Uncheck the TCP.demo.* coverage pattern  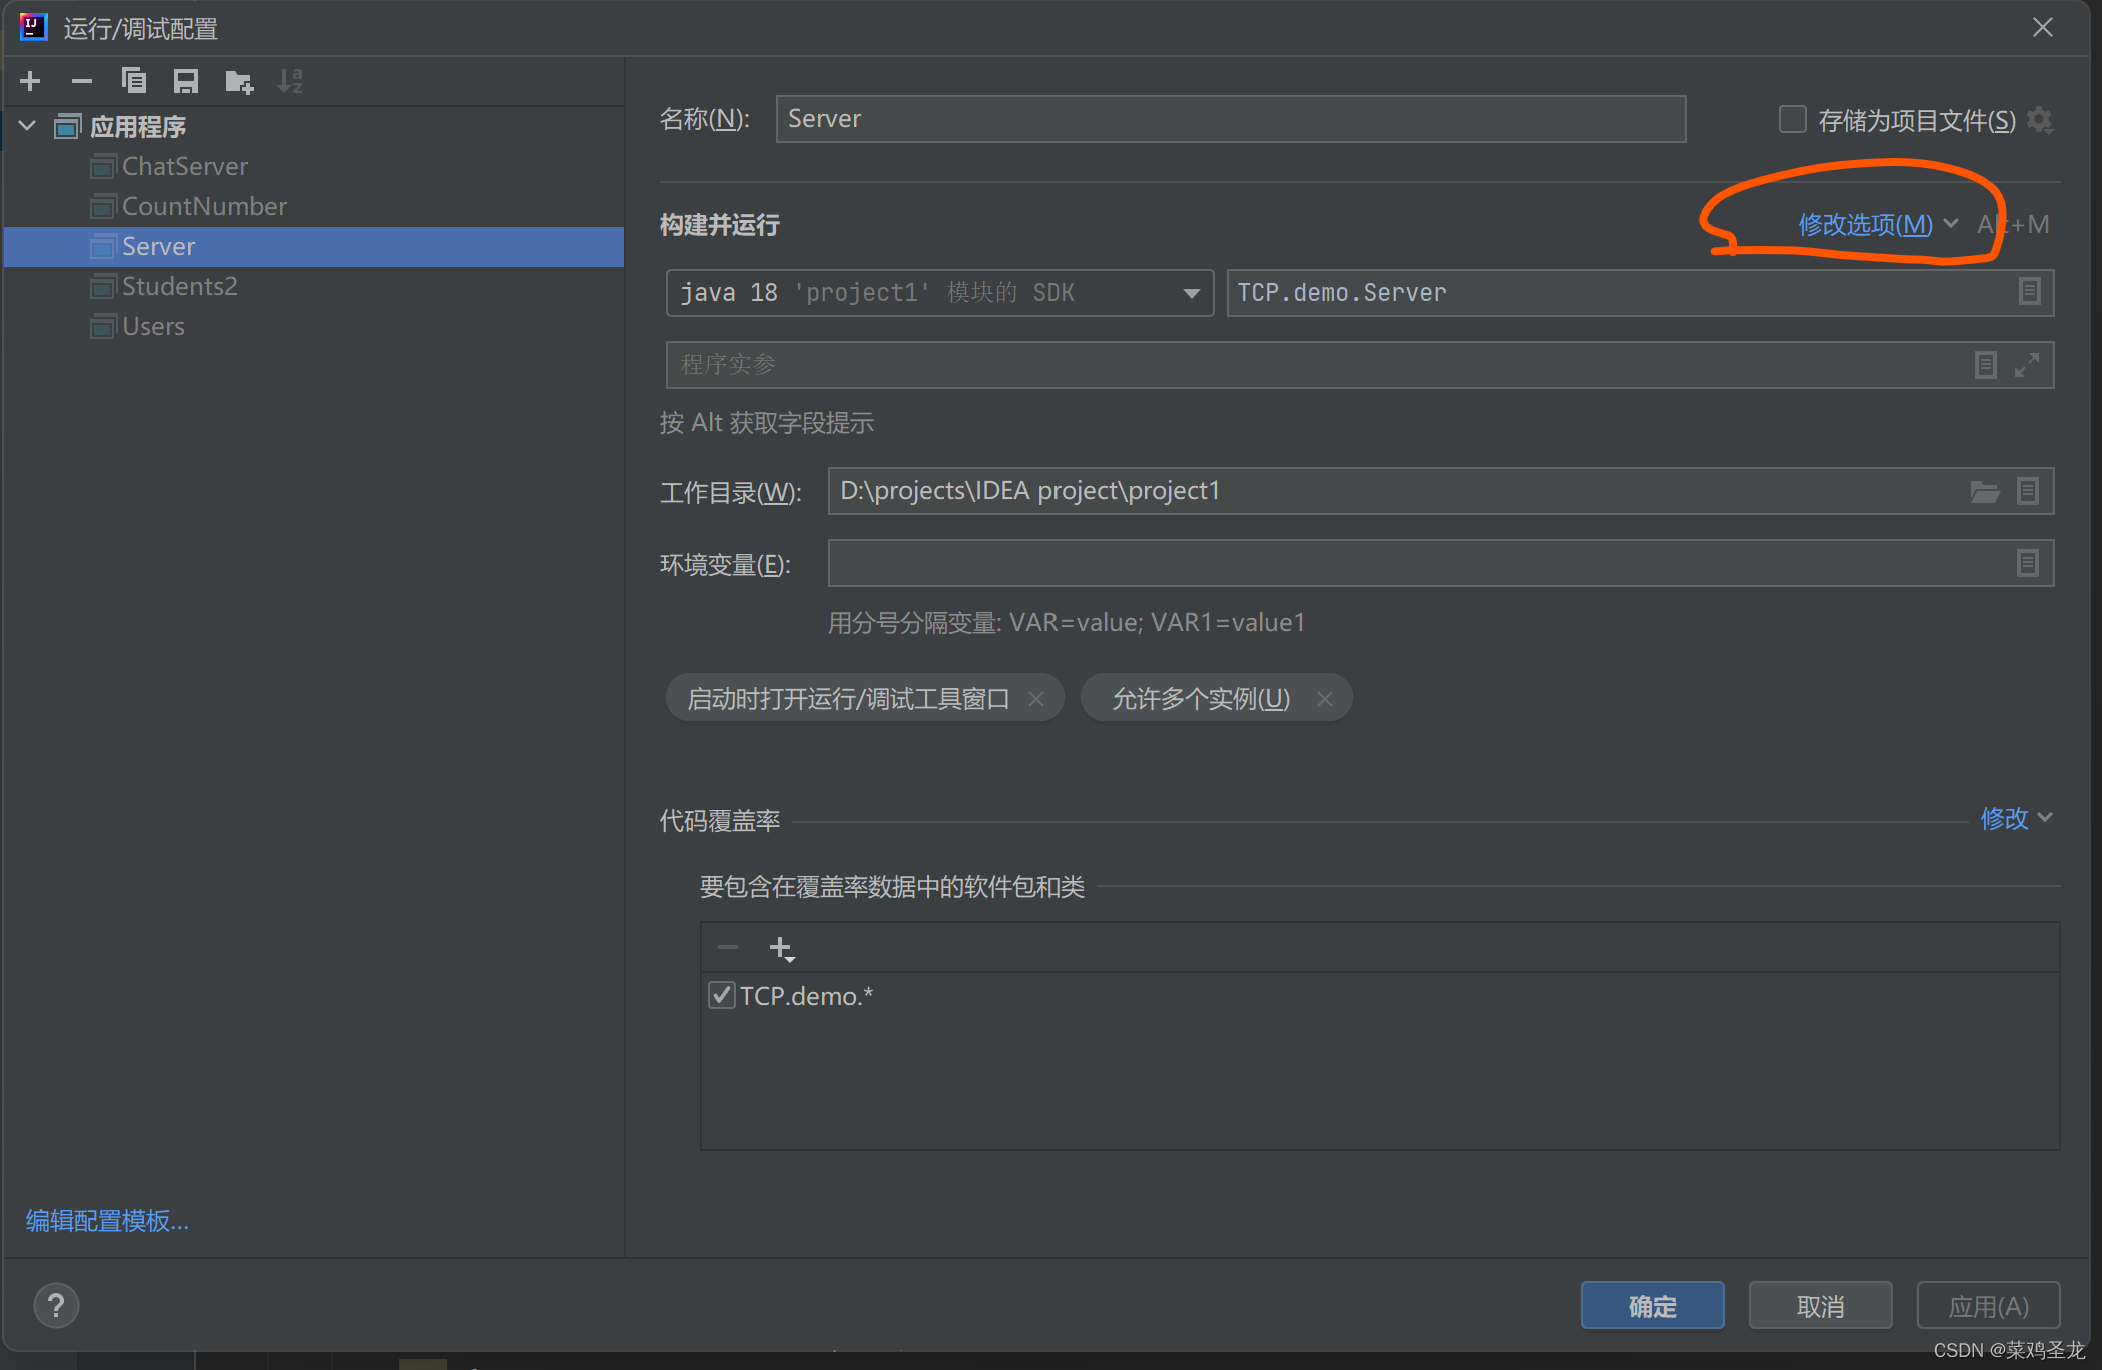(721, 996)
